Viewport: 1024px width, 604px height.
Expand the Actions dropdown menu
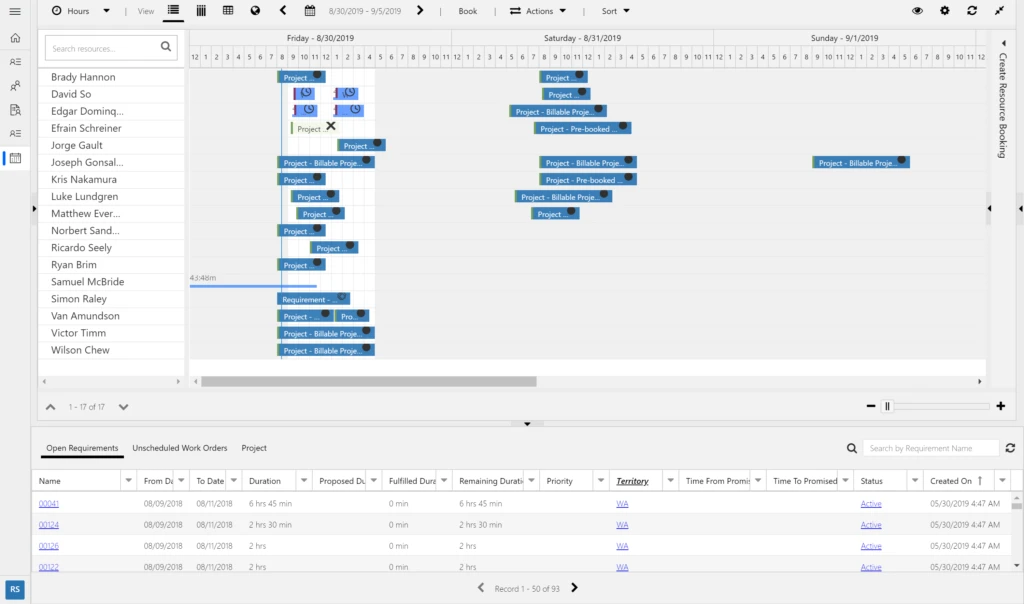tap(538, 11)
